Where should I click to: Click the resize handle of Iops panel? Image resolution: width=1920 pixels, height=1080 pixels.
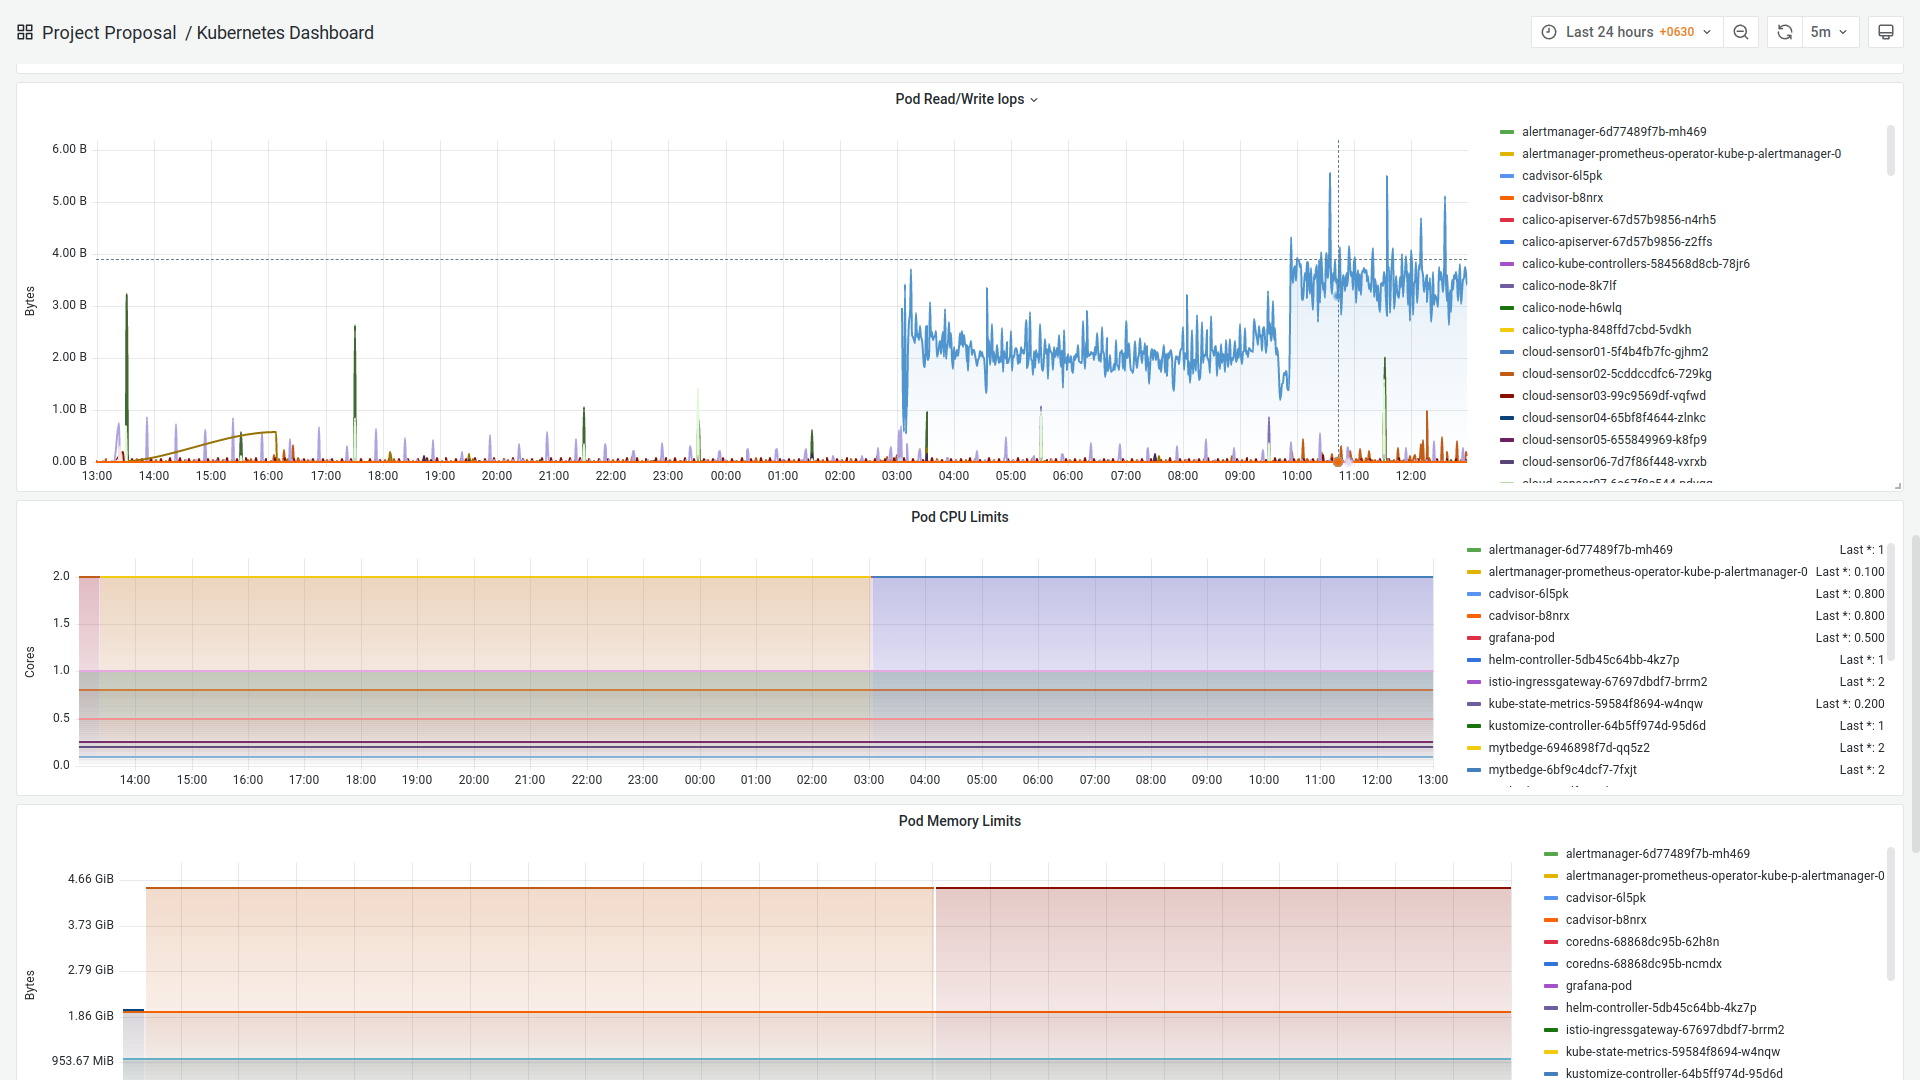click(1897, 486)
